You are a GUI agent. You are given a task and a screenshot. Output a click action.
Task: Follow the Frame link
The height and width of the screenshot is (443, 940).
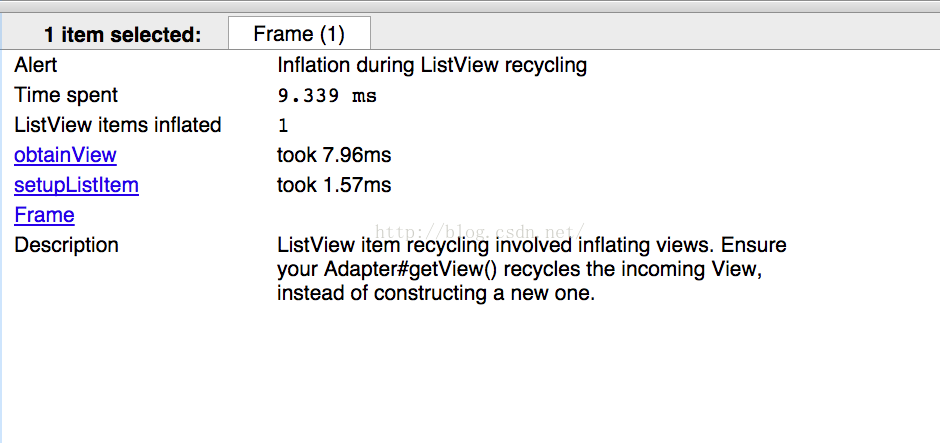point(44,215)
